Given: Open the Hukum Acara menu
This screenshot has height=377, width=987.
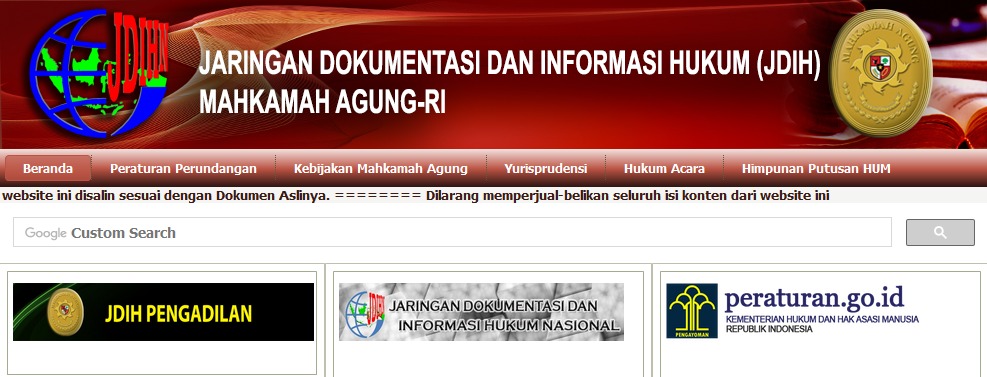Looking at the screenshot, I should click(x=664, y=169).
